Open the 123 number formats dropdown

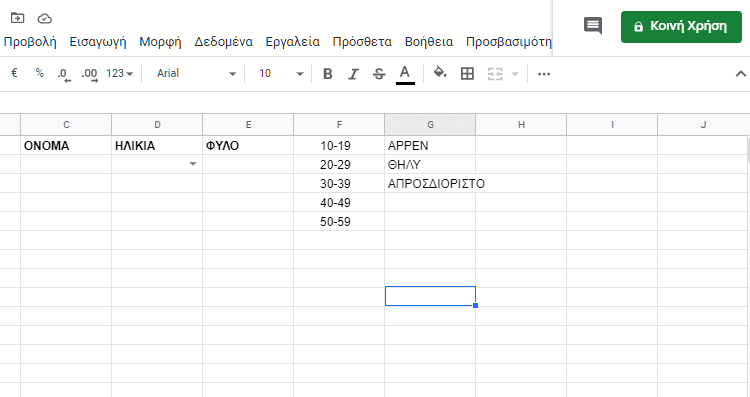click(119, 74)
